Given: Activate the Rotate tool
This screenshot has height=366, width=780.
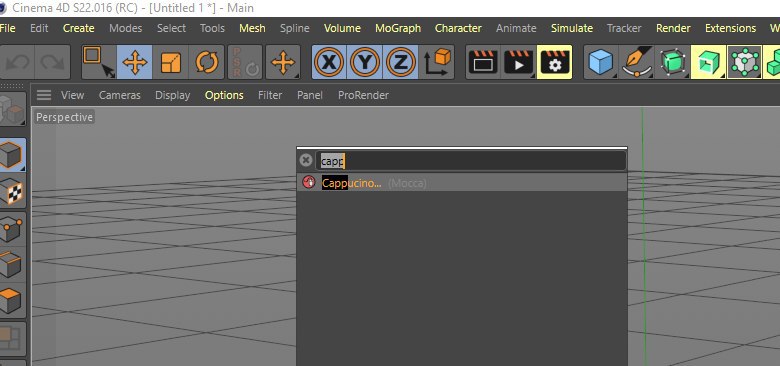Looking at the screenshot, I should click(206, 63).
